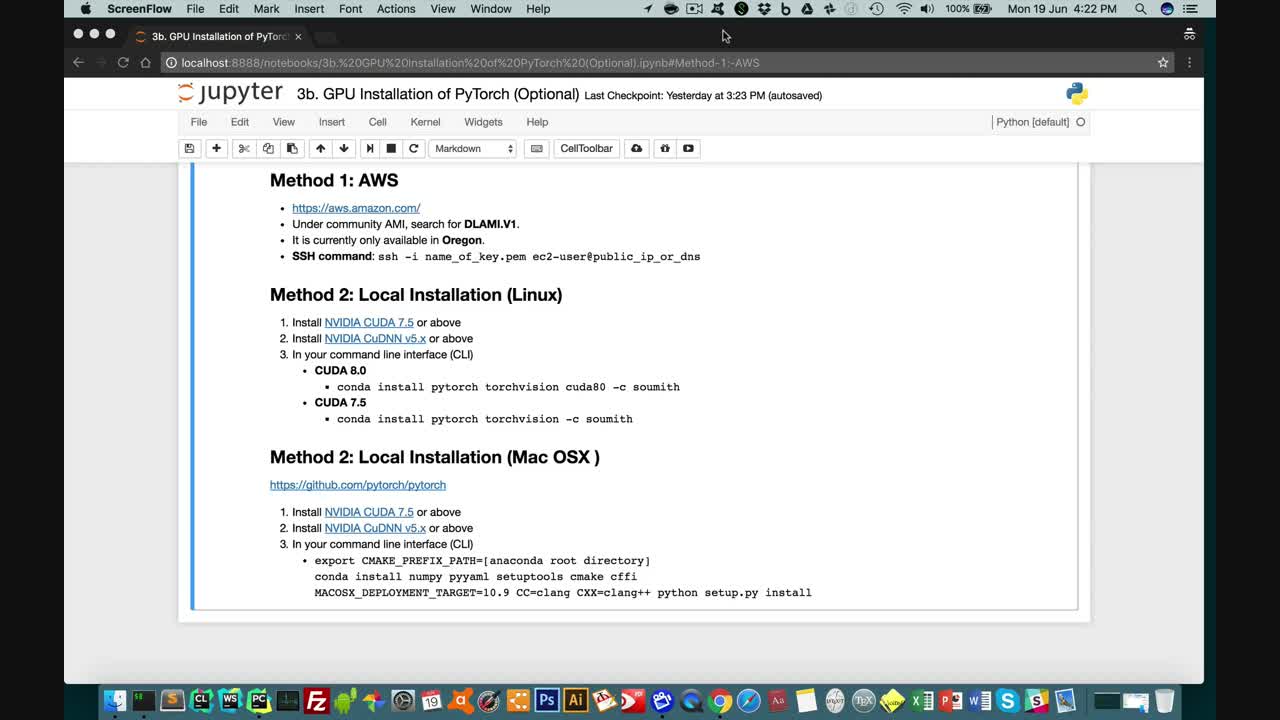Paste cells below with the clipboard icon
This screenshot has height=720, width=1280.
pos(292,148)
